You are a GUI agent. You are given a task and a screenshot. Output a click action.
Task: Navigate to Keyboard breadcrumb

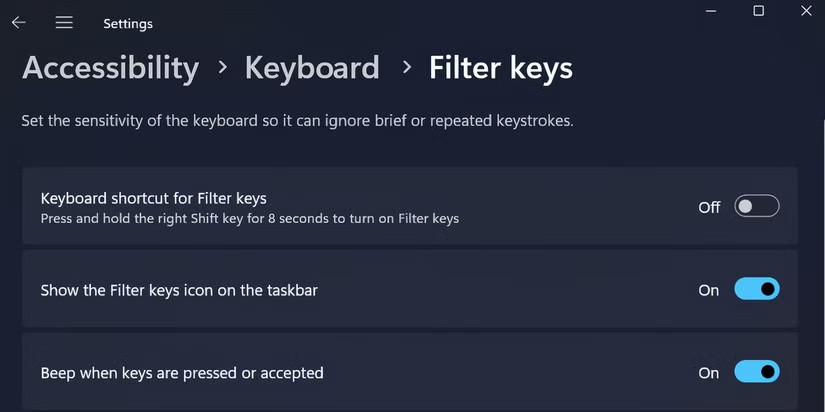(x=312, y=67)
